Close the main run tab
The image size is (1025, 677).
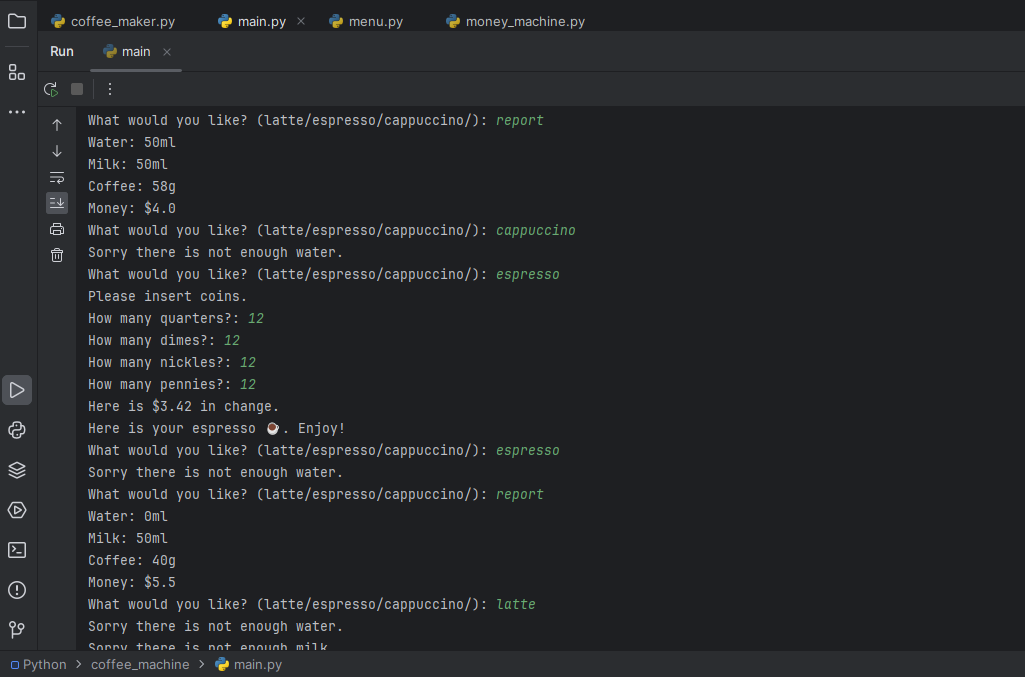pos(167,52)
